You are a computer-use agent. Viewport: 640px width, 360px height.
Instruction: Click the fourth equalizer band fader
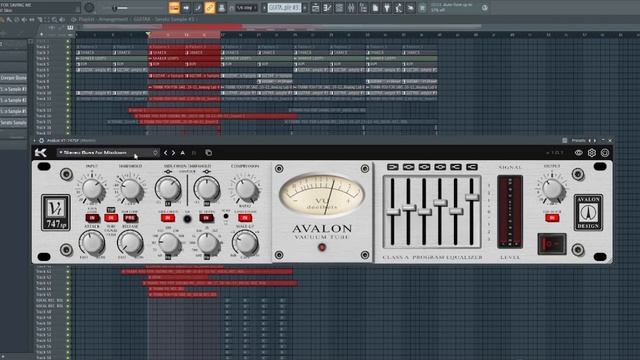440,202
